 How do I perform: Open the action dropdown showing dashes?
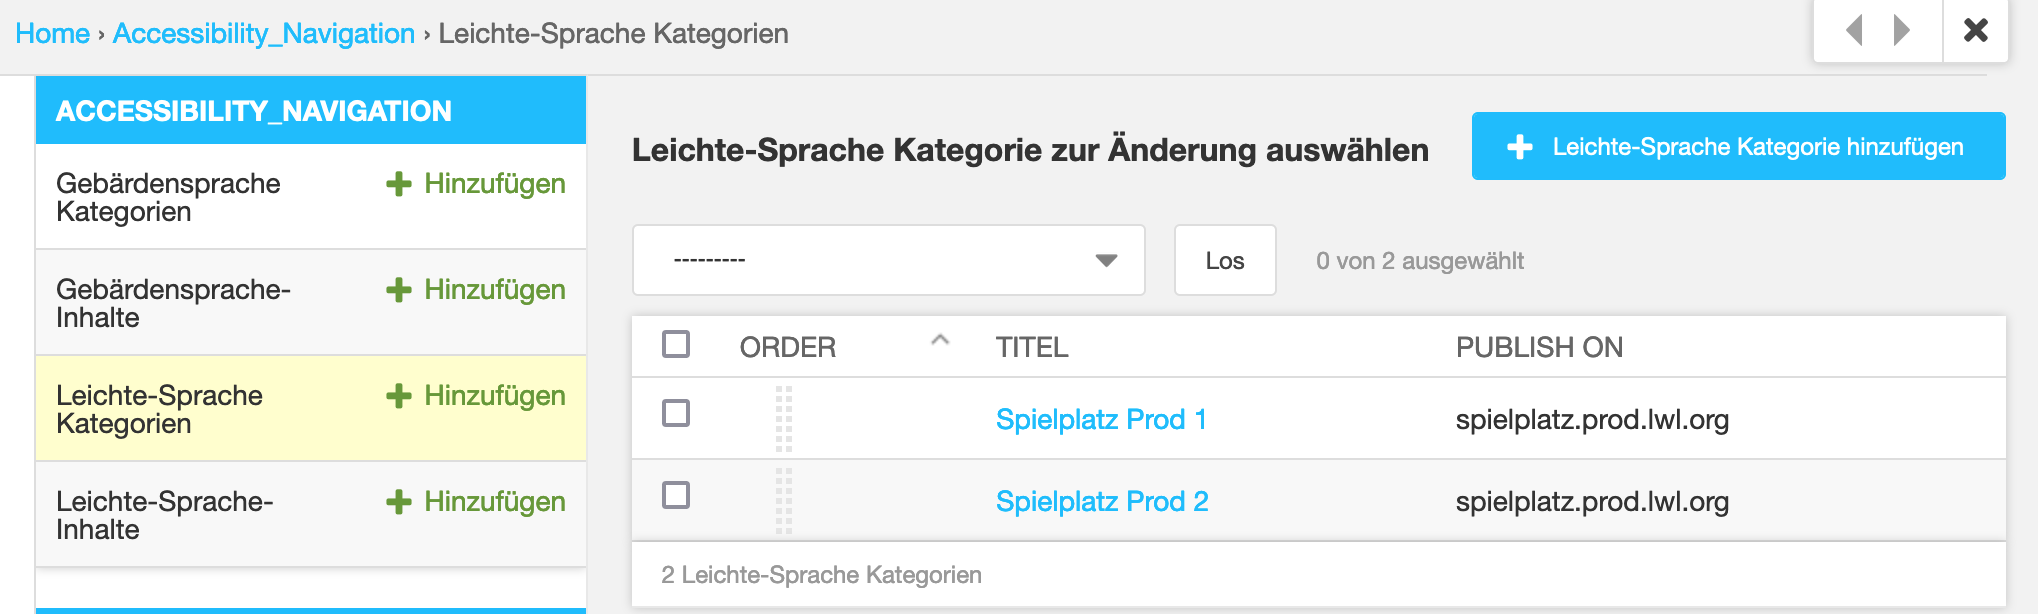coord(889,260)
